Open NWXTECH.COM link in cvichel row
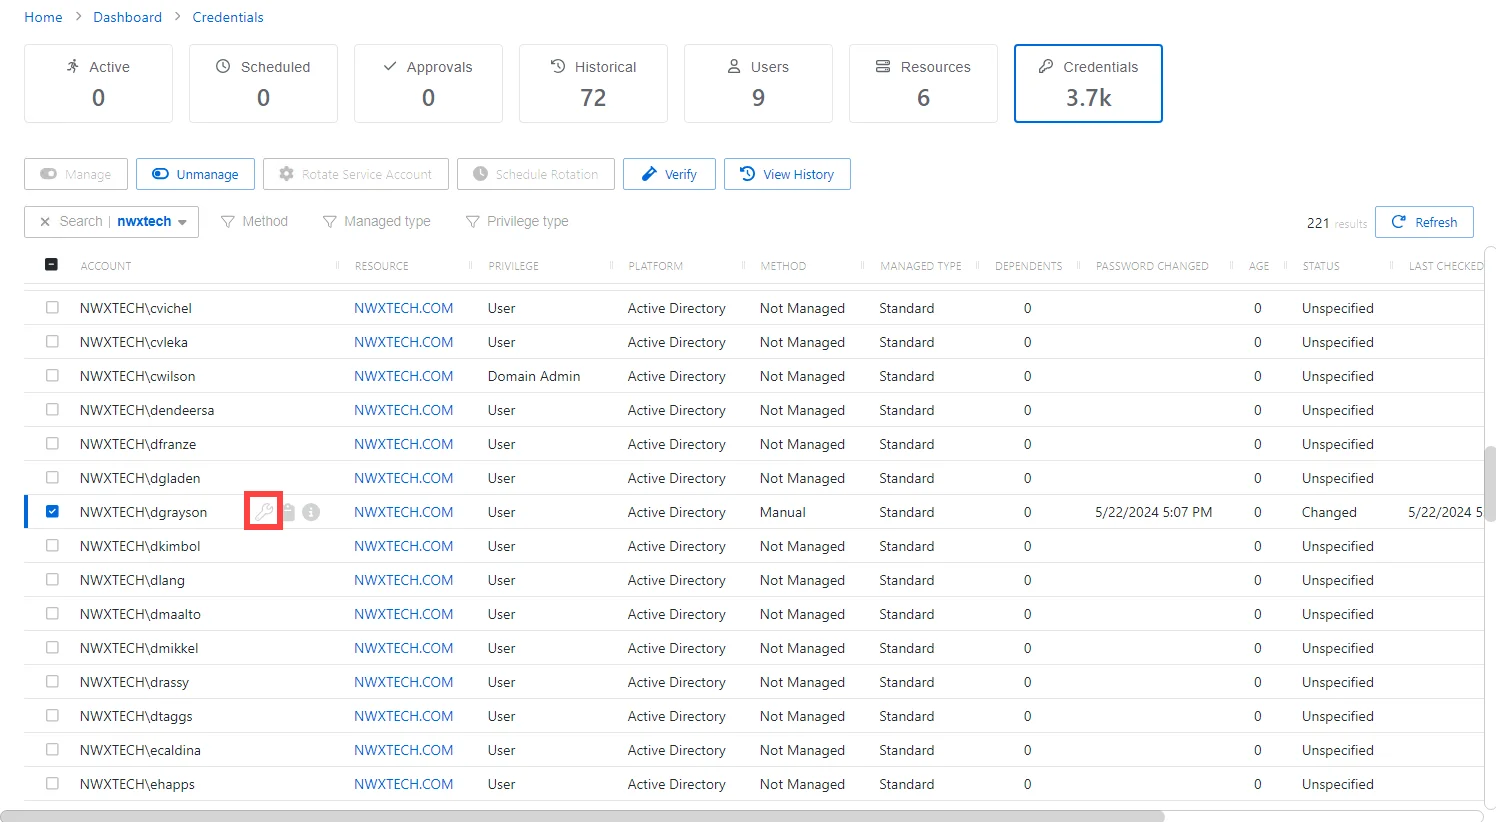This screenshot has width=1496, height=822. click(x=404, y=308)
